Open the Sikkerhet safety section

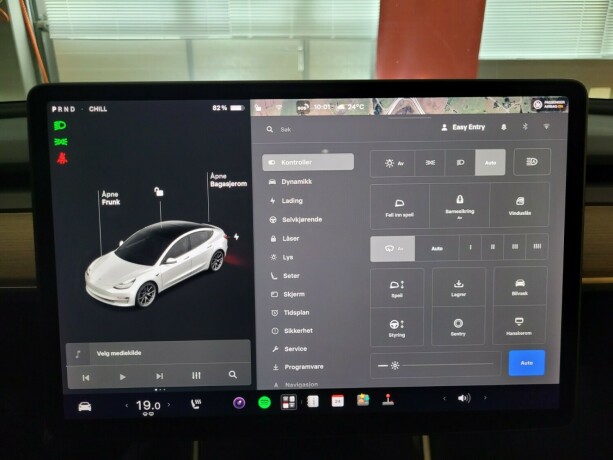[x=292, y=331]
